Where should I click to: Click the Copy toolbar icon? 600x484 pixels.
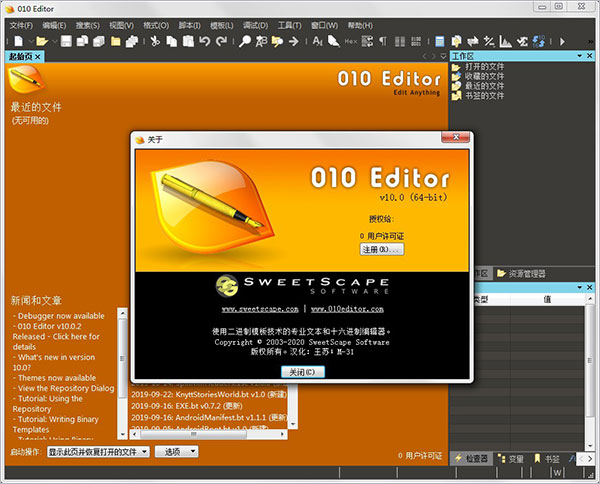point(171,41)
